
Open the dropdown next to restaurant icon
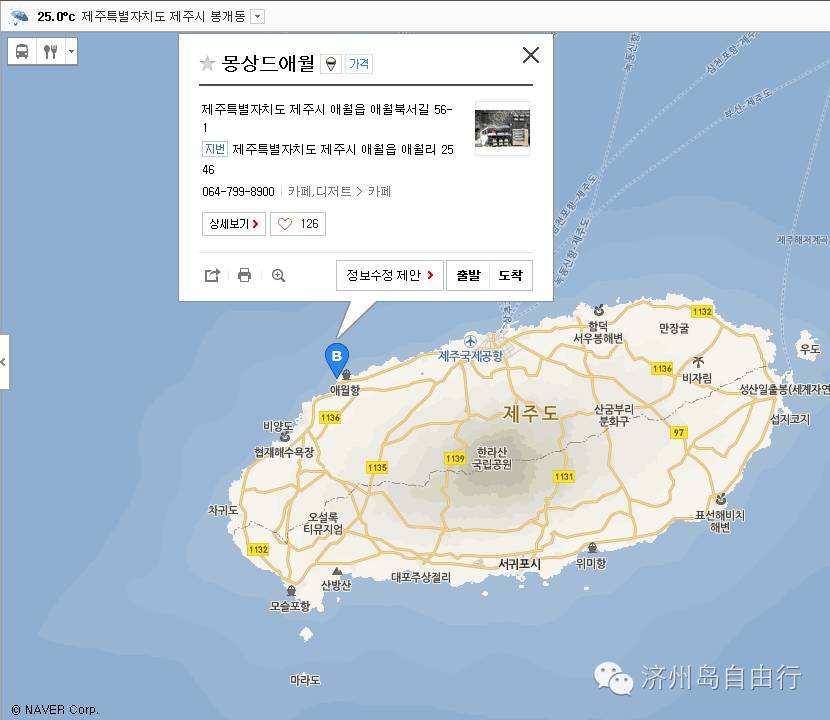pyautogui.click(x=71, y=51)
